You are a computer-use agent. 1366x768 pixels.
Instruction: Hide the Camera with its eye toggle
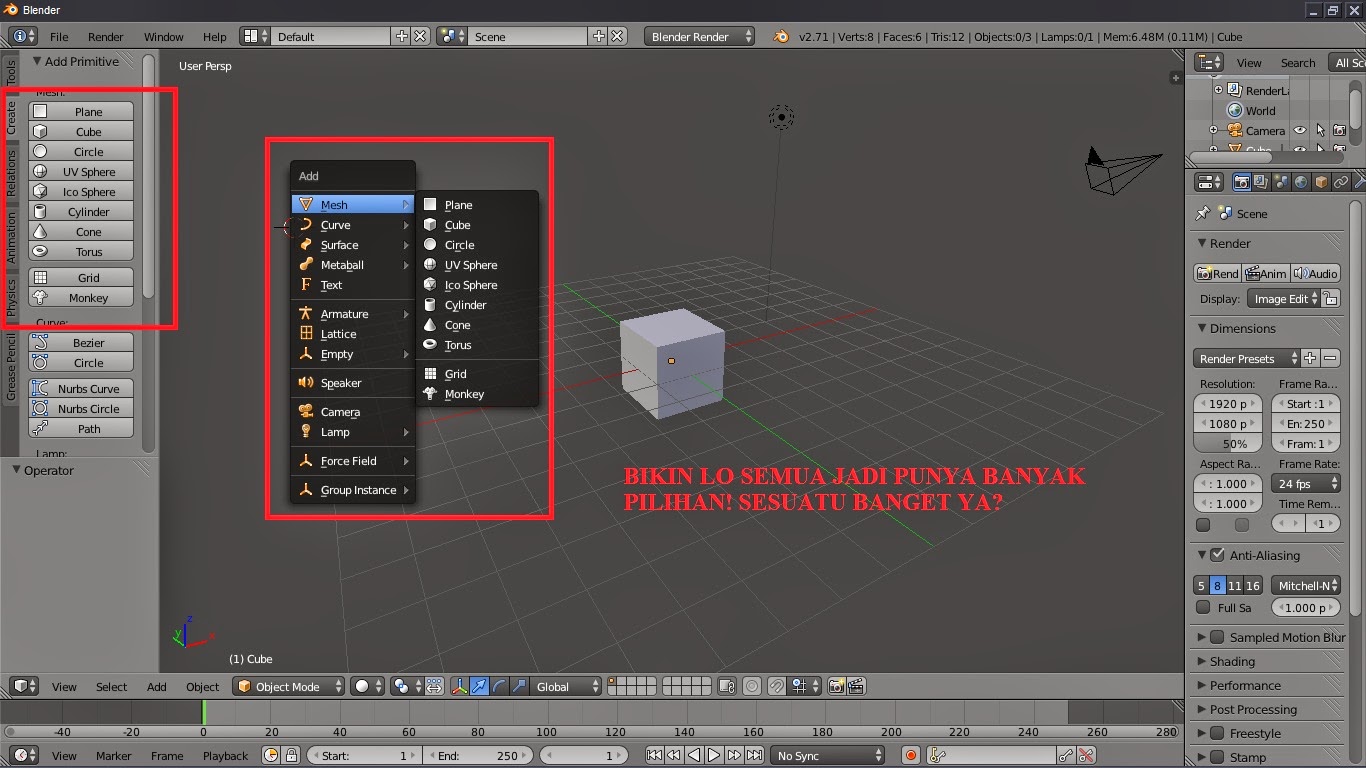[x=1299, y=130]
